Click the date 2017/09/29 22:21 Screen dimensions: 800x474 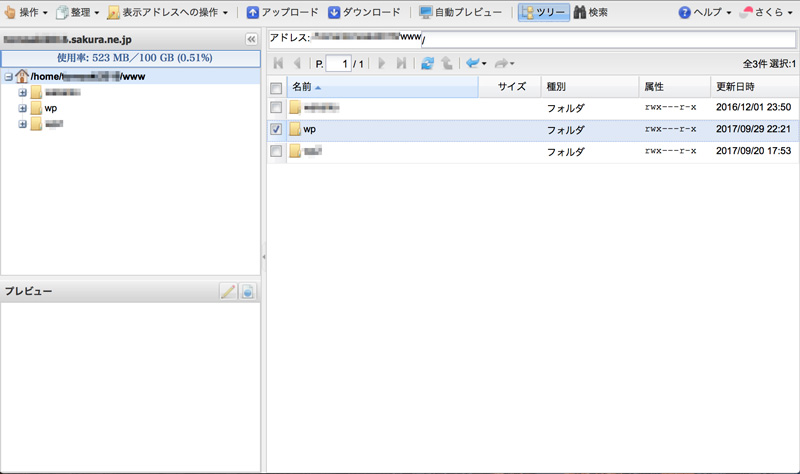(x=753, y=129)
